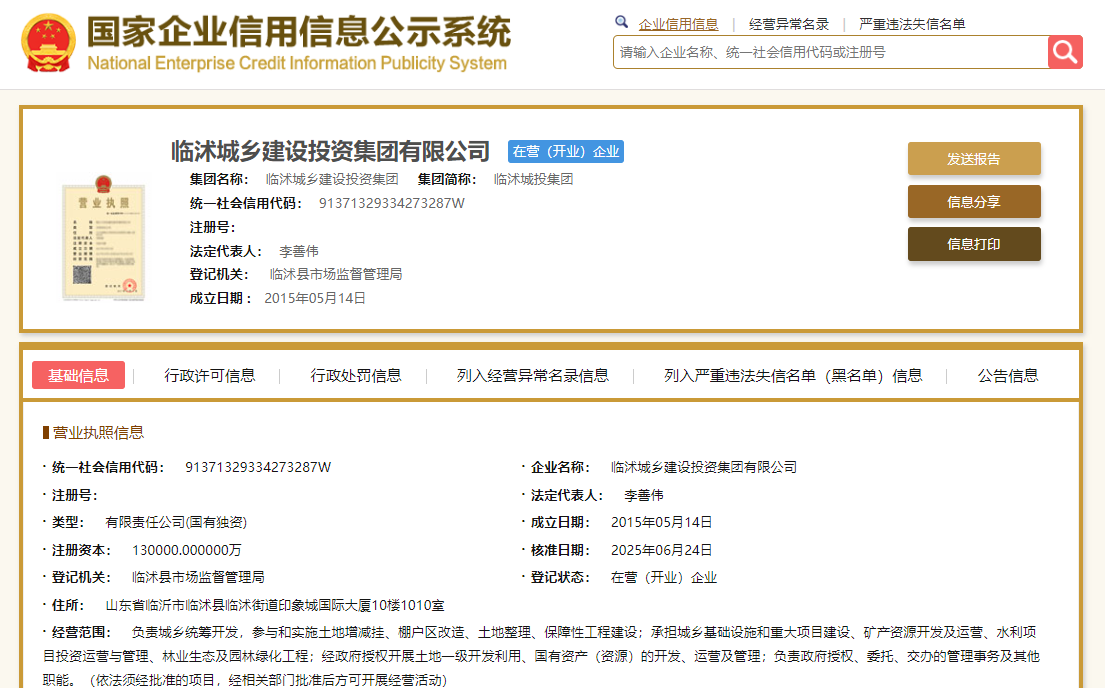Select the 经营异常名录 search category
Screen dimensions: 1105x688
point(789,24)
